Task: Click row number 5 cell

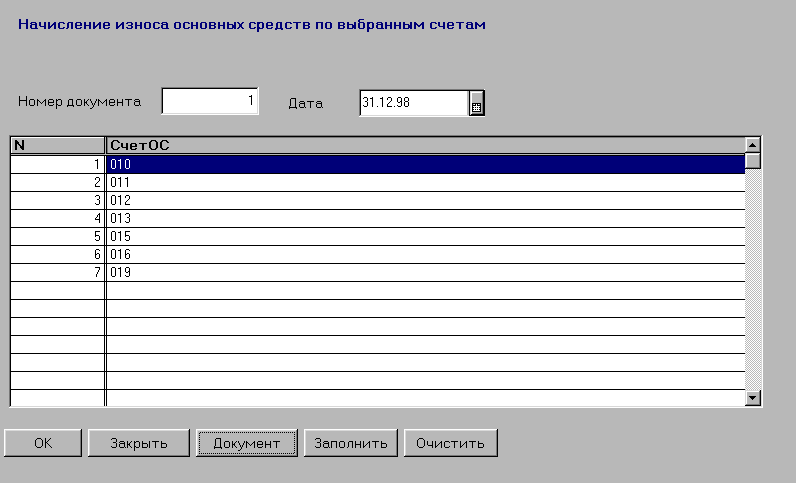Action: coord(57,237)
